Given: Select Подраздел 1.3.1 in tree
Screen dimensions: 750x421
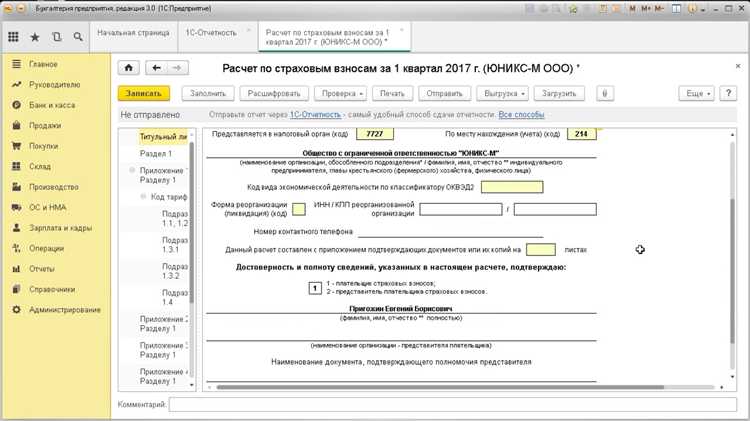Looking at the screenshot, I should 175,244.
